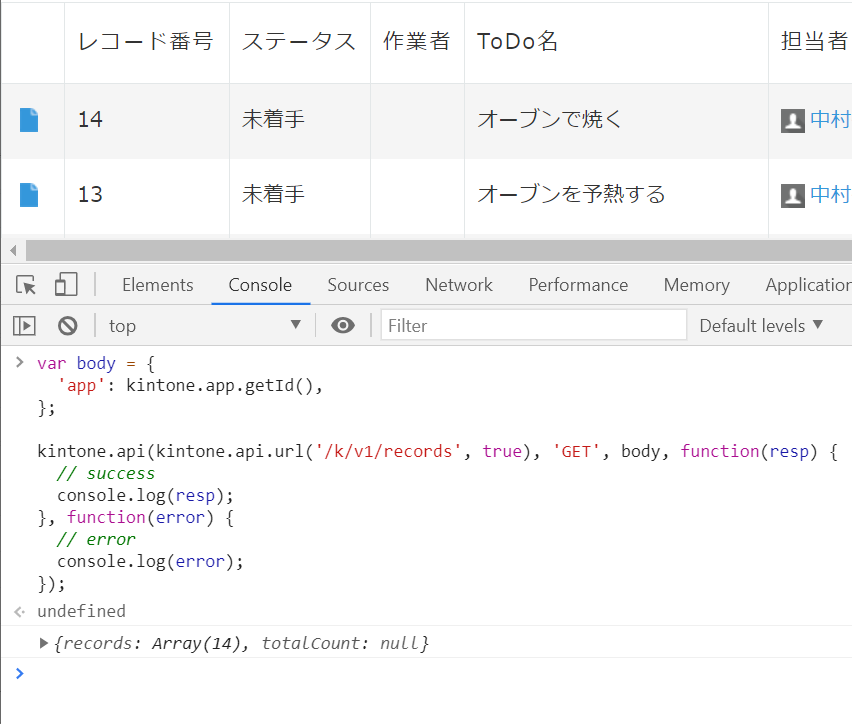Click the 作業者 column header
Screen dimensions: 852x724
click(417, 41)
